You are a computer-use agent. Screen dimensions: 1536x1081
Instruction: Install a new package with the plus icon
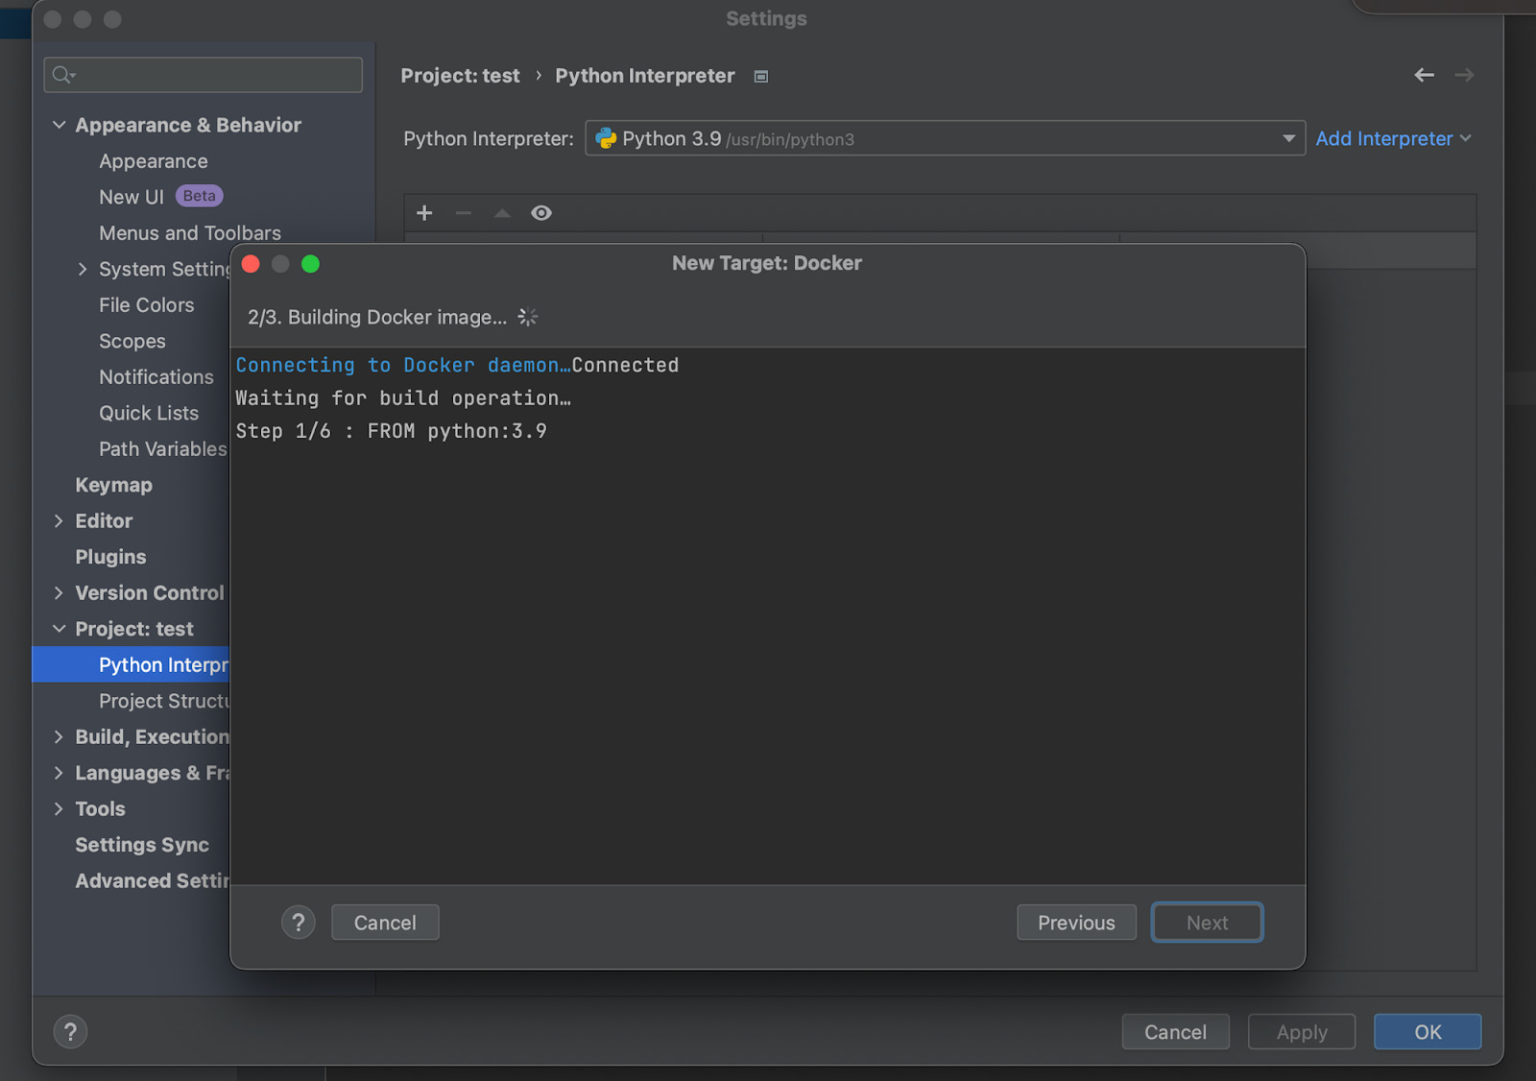pos(424,212)
